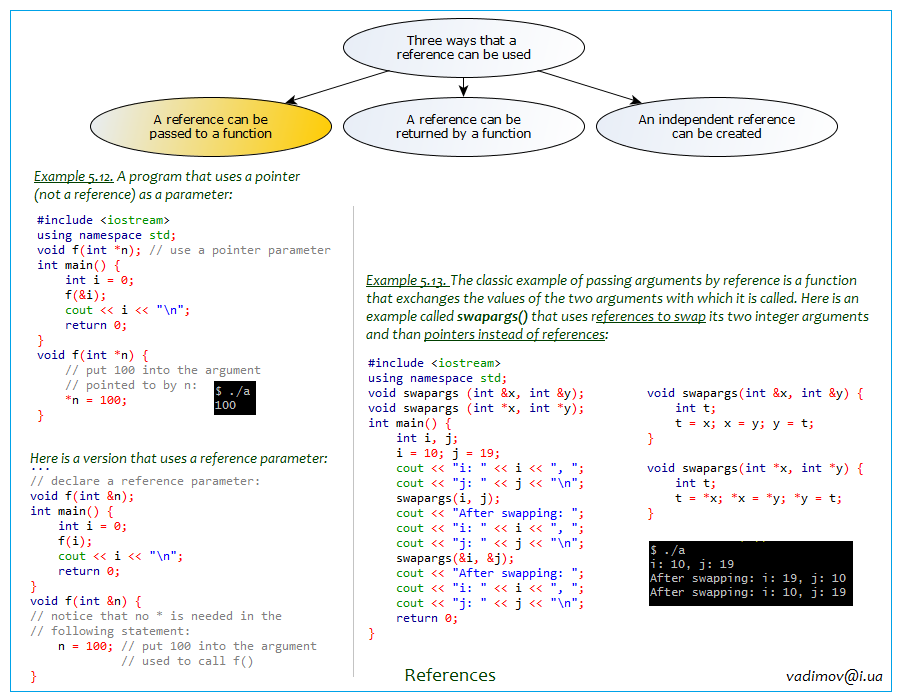Click the 'Example 5.13.' underlined heading
The width and height of the screenshot is (900, 700).
coord(406,281)
